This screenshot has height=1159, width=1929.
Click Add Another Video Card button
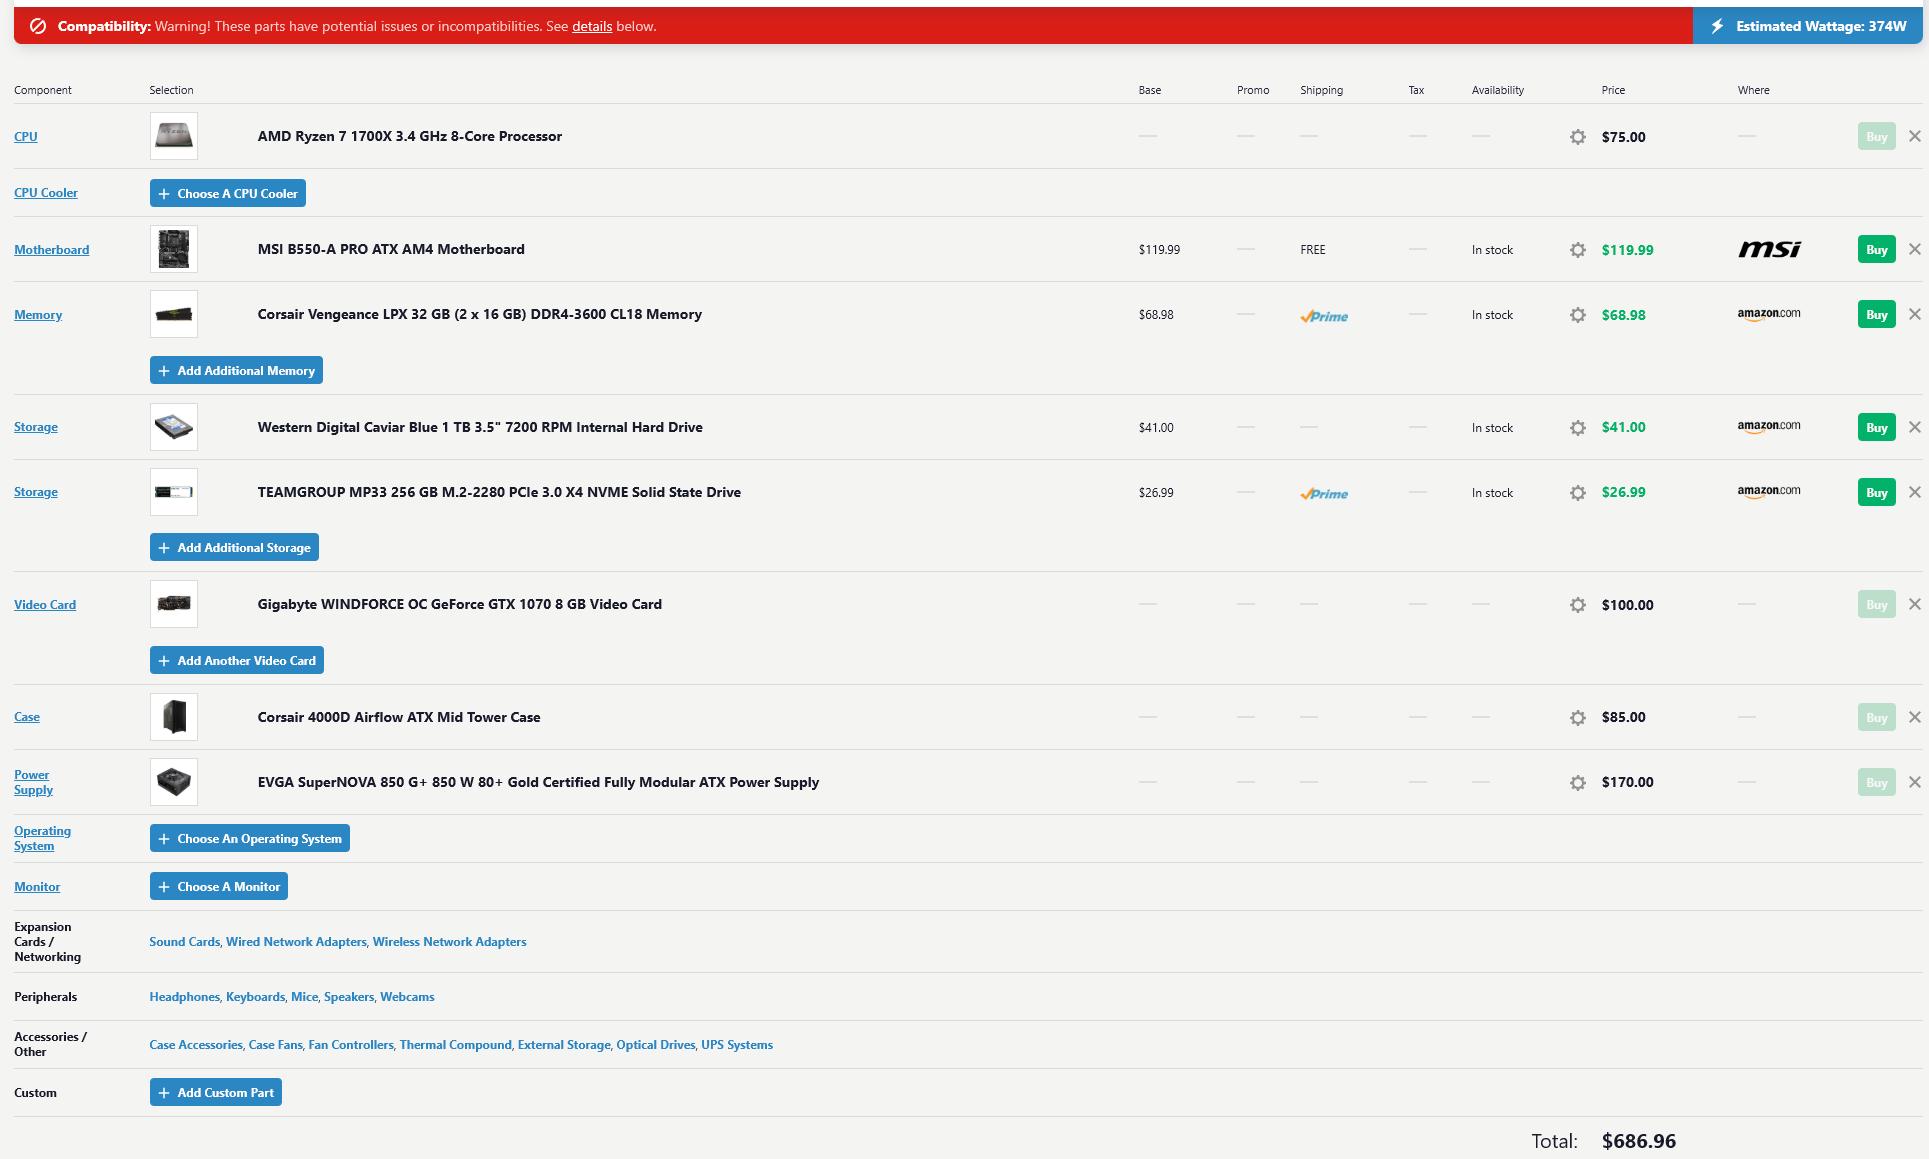coord(237,660)
